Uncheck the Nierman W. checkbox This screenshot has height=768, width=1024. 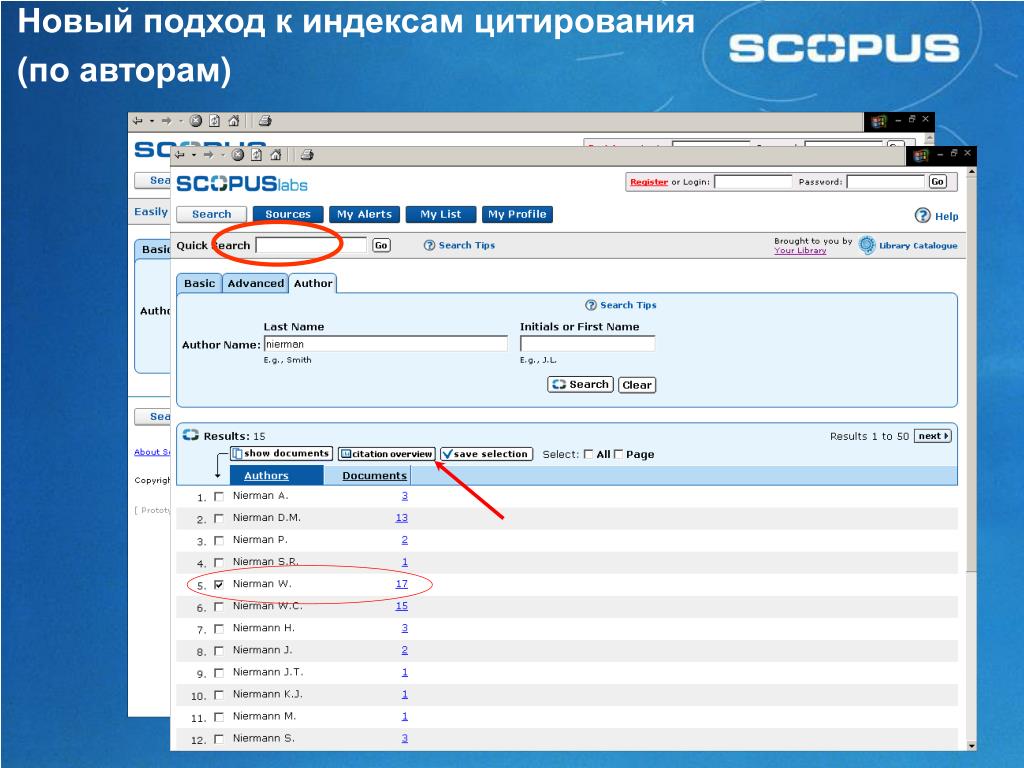[x=219, y=584]
